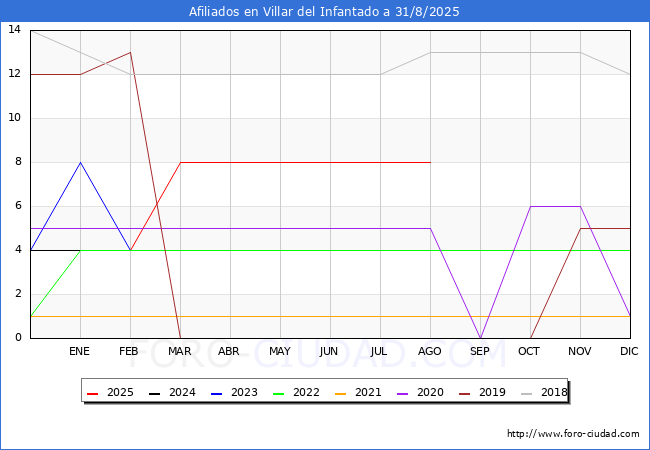Click the gray 2018 legend swatch
The height and width of the screenshot is (450, 650).
pyautogui.click(x=526, y=393)
